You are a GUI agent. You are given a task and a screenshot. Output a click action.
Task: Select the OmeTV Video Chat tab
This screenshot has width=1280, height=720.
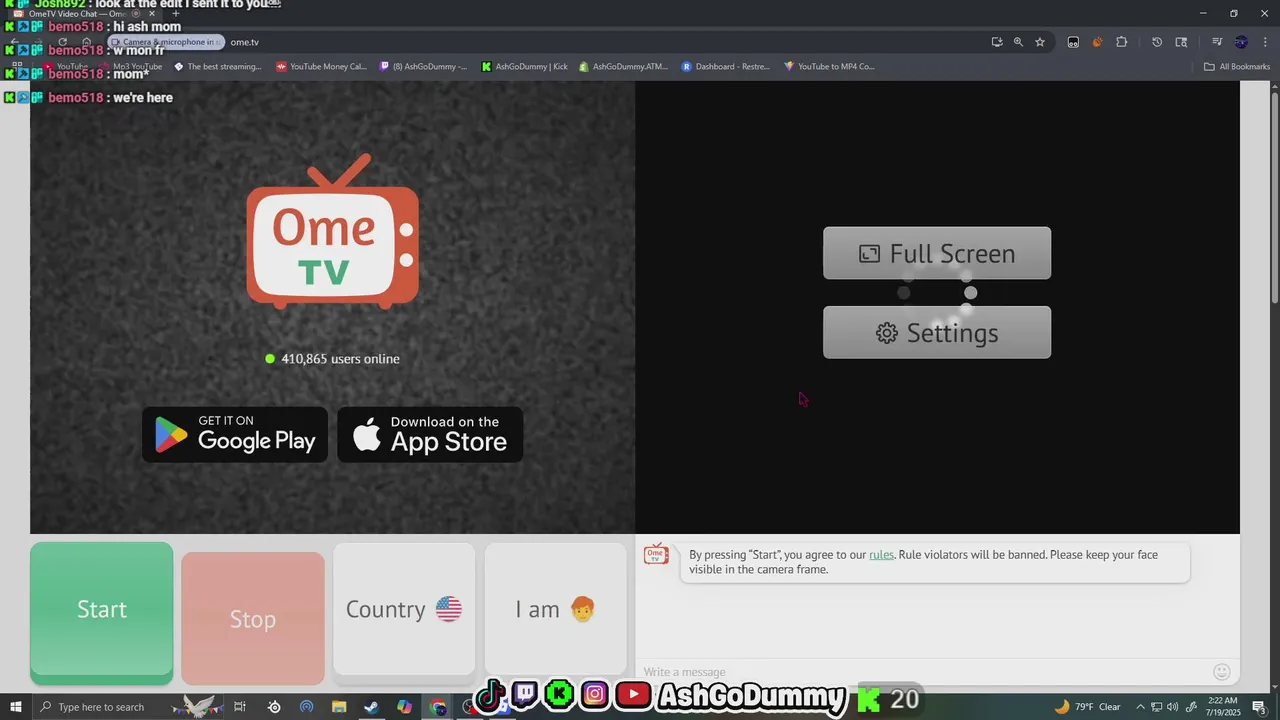point(85,14)
